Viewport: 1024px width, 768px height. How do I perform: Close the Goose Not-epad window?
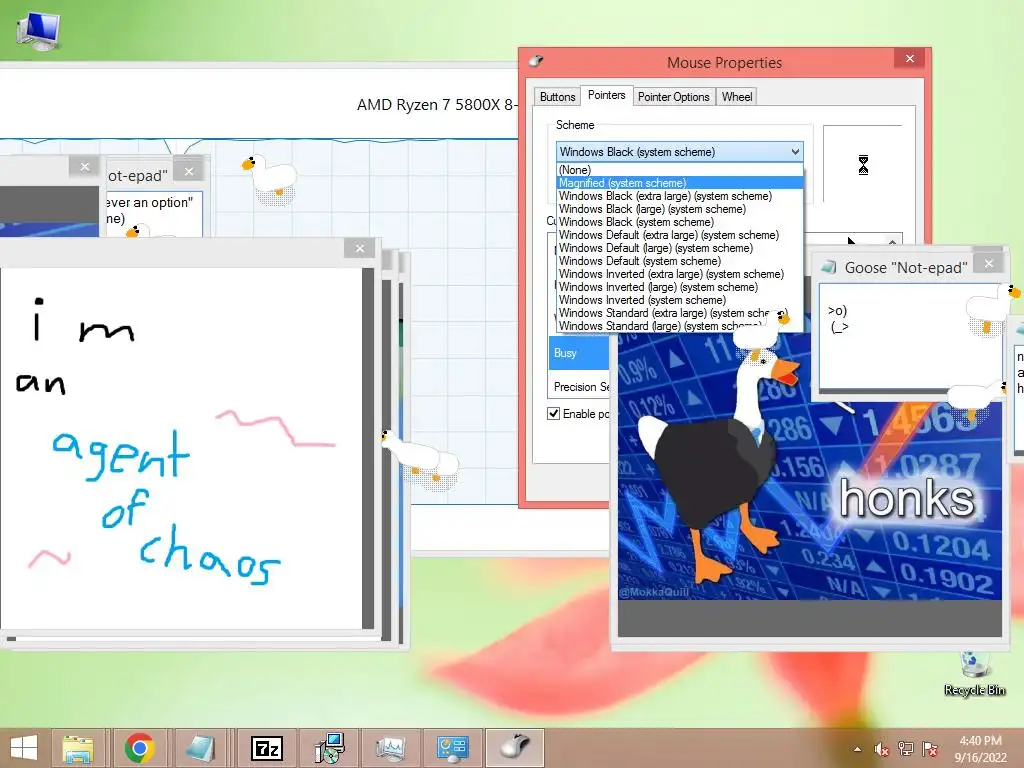pos(989,263)
